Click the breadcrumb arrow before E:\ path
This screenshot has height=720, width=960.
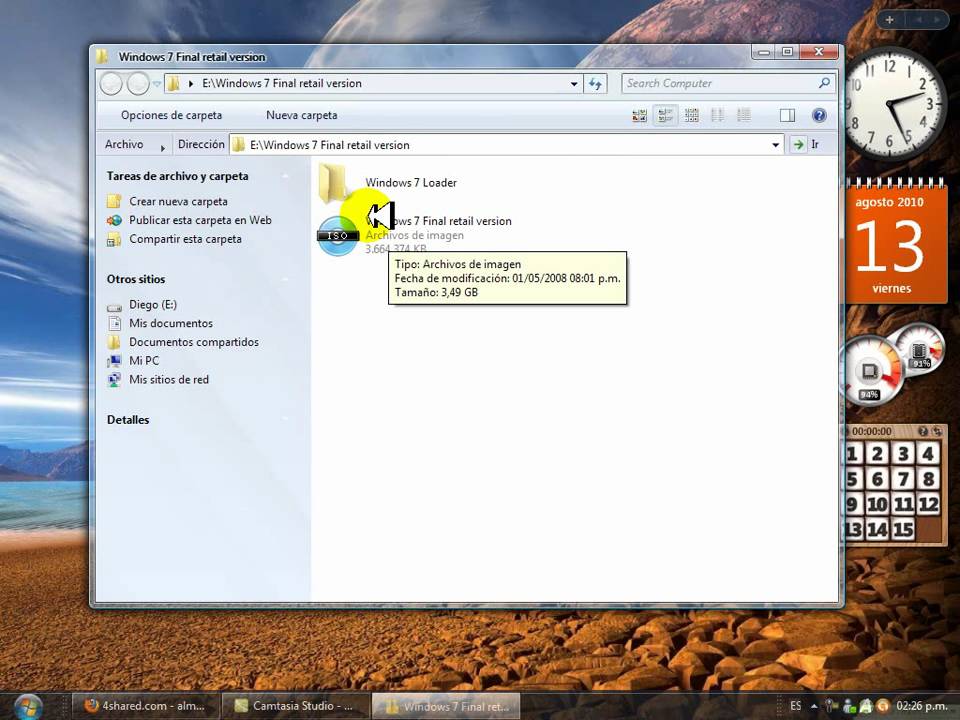pyautogui.click(x=190, y=83)
